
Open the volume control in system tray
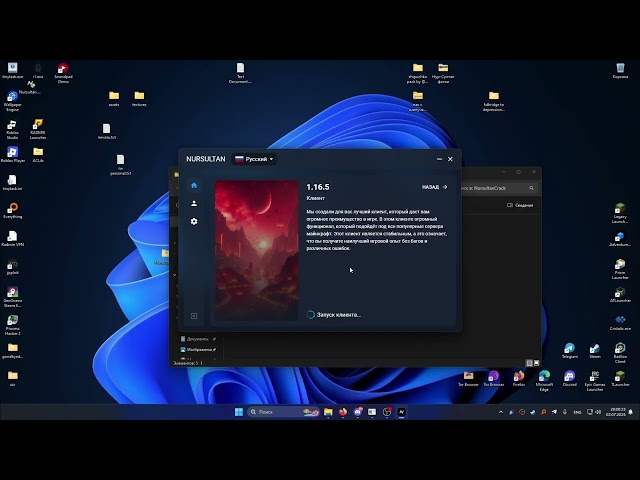[598, 412]
